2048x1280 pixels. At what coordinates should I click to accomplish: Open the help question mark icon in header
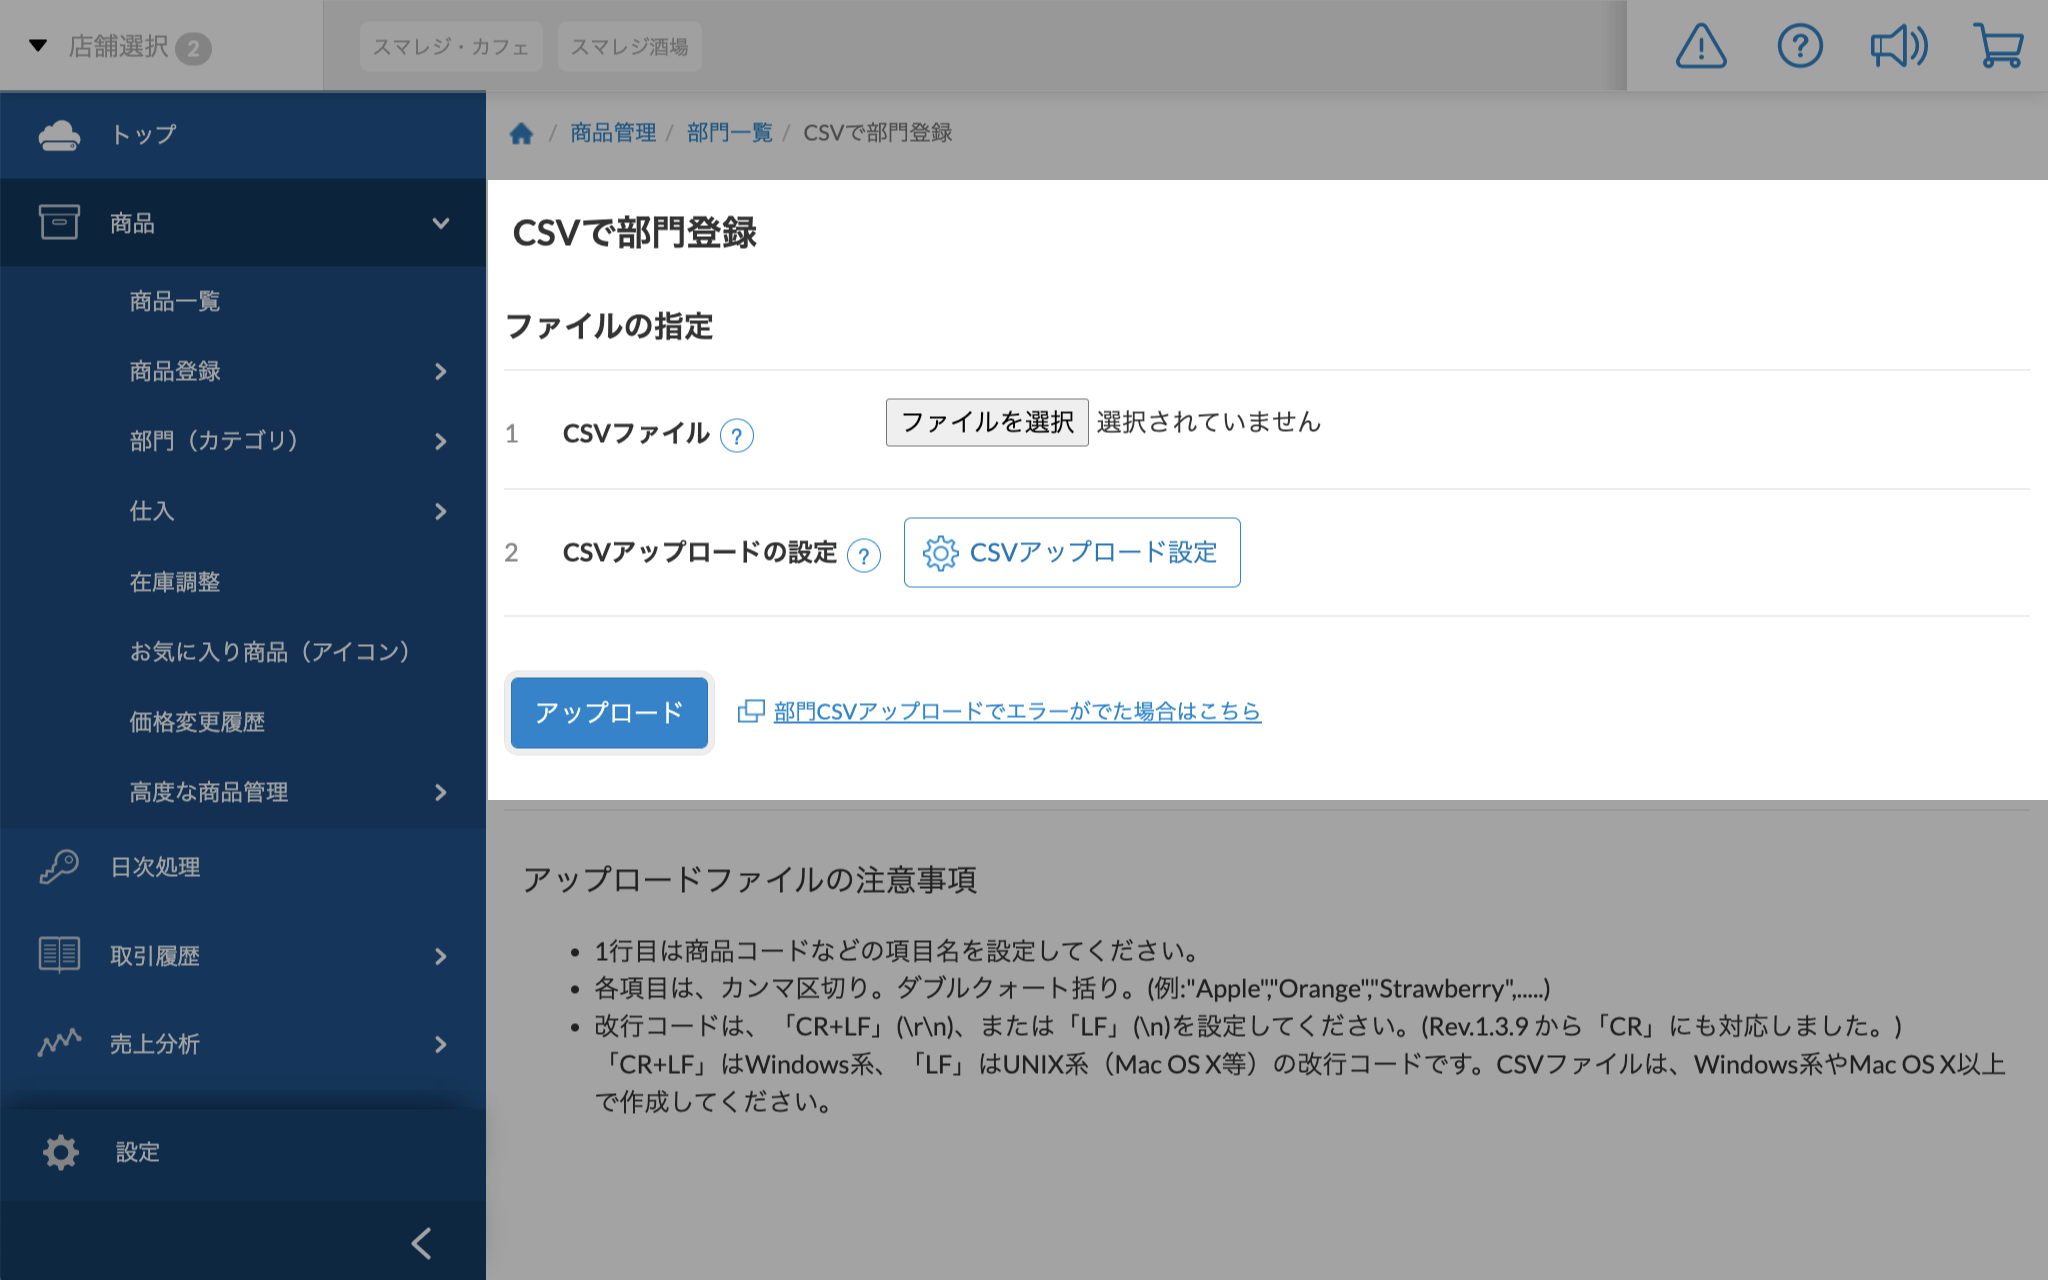[x=1800, y=46]
